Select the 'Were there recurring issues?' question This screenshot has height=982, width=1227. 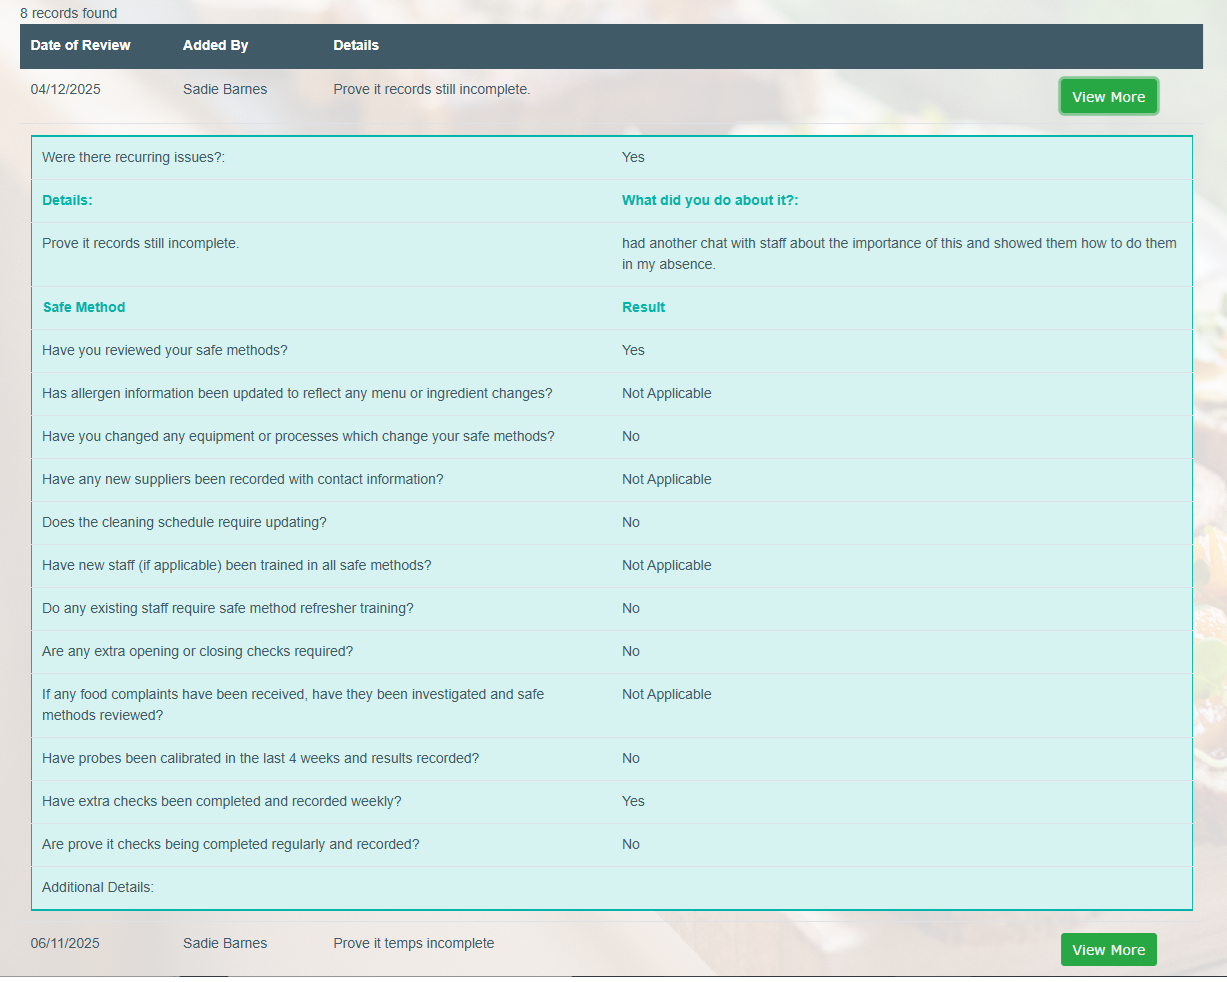pos(133,157)
